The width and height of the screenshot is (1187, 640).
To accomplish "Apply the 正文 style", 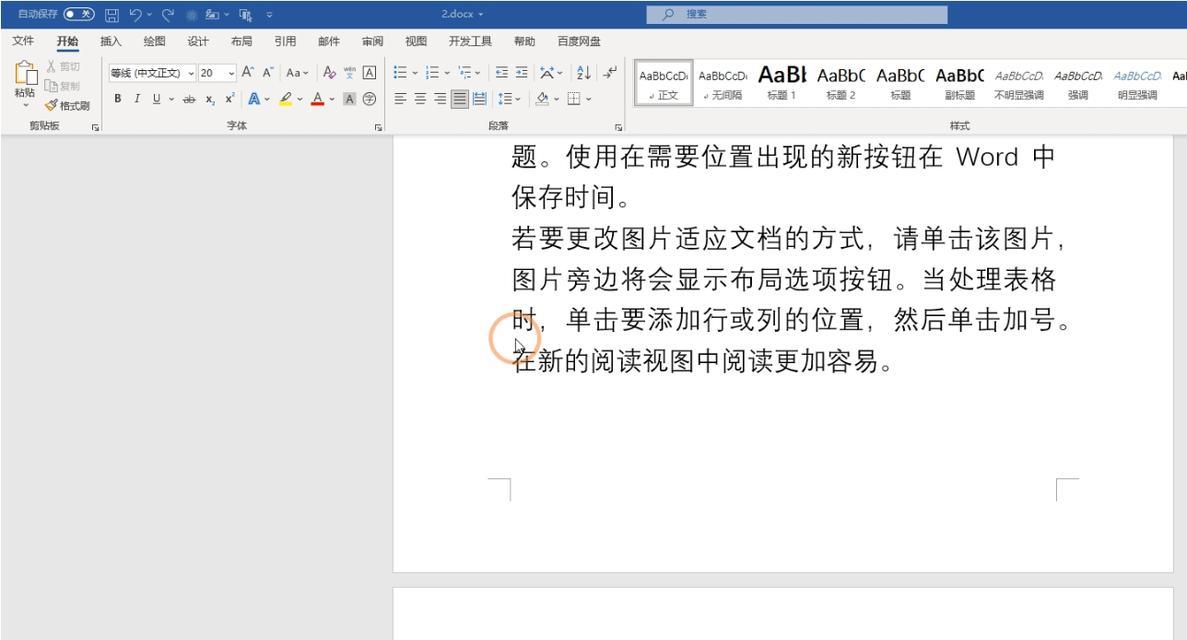I will pyautogui.click(x=663, y=83).
